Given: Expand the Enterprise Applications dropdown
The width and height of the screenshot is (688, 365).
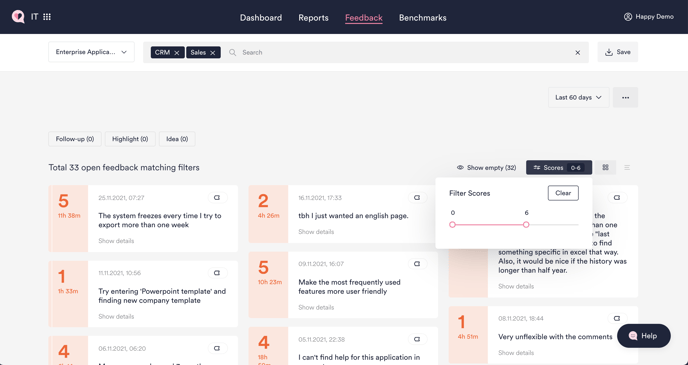Looking at the screenshot, I should coord(91,52).
